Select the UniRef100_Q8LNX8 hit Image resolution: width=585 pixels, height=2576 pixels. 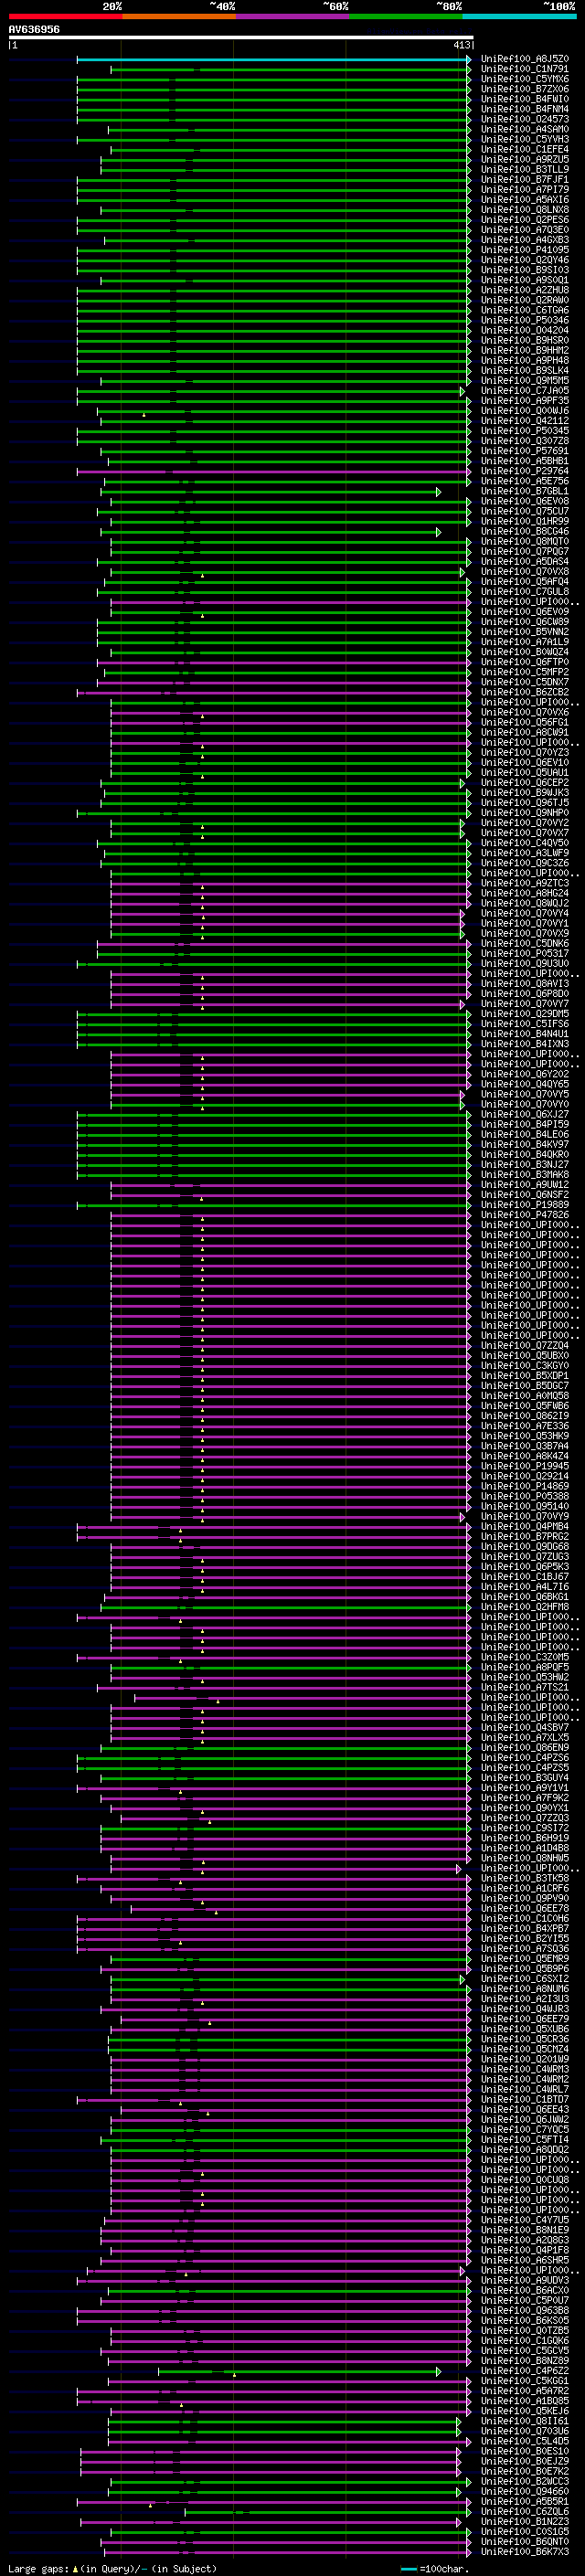point(524,210)
